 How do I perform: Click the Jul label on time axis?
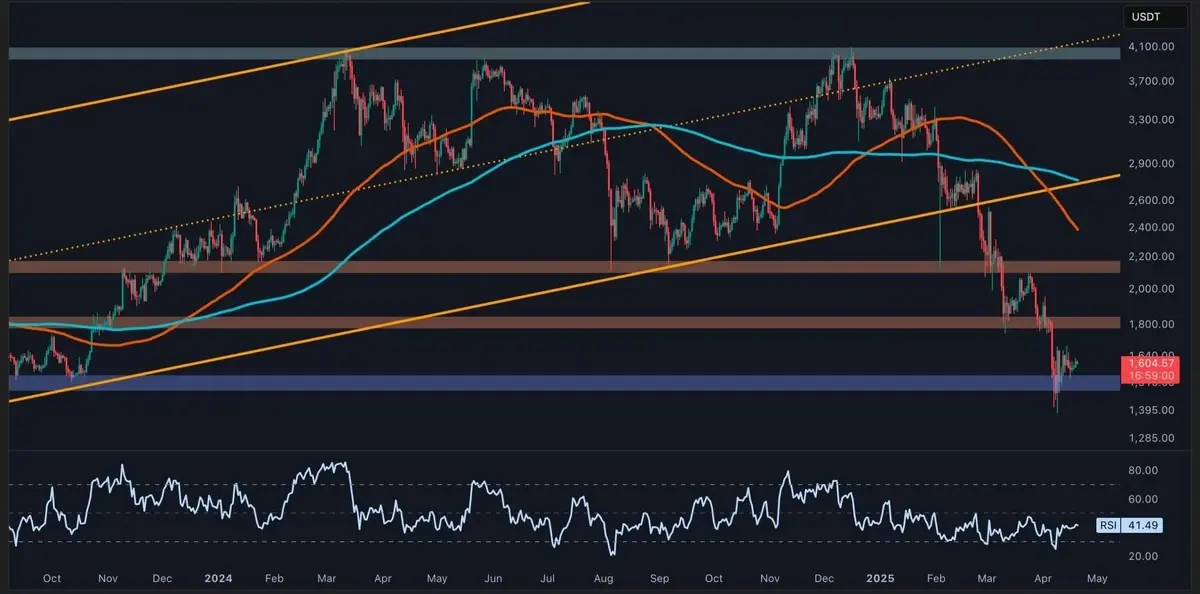click(x=546, y=578)
